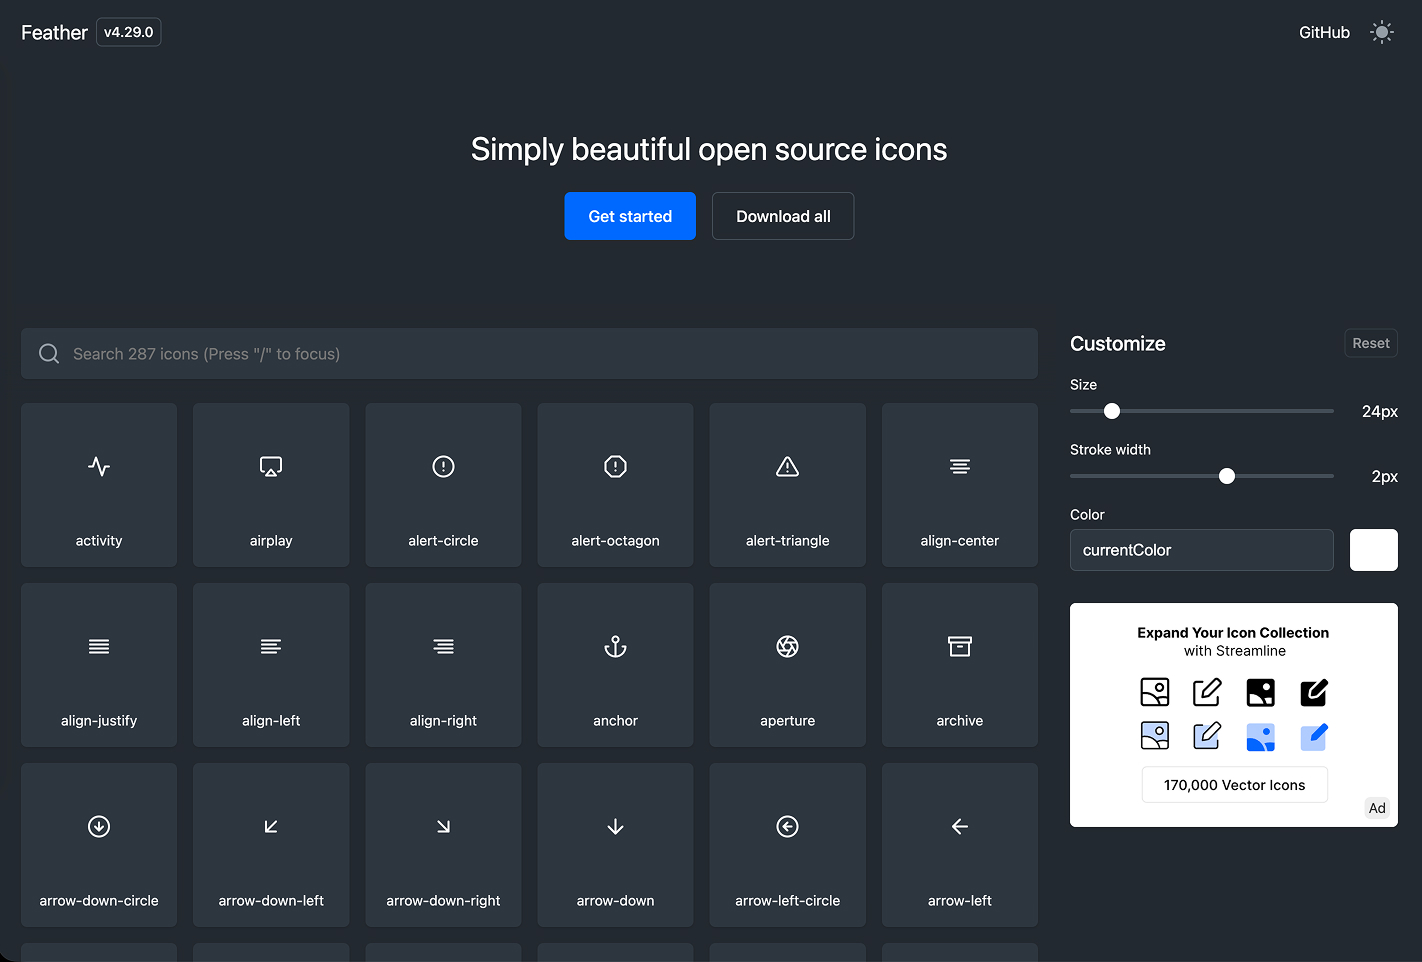Select the activity icon tile
This screenshot has width=1422, height=962.
pos(99,485)
